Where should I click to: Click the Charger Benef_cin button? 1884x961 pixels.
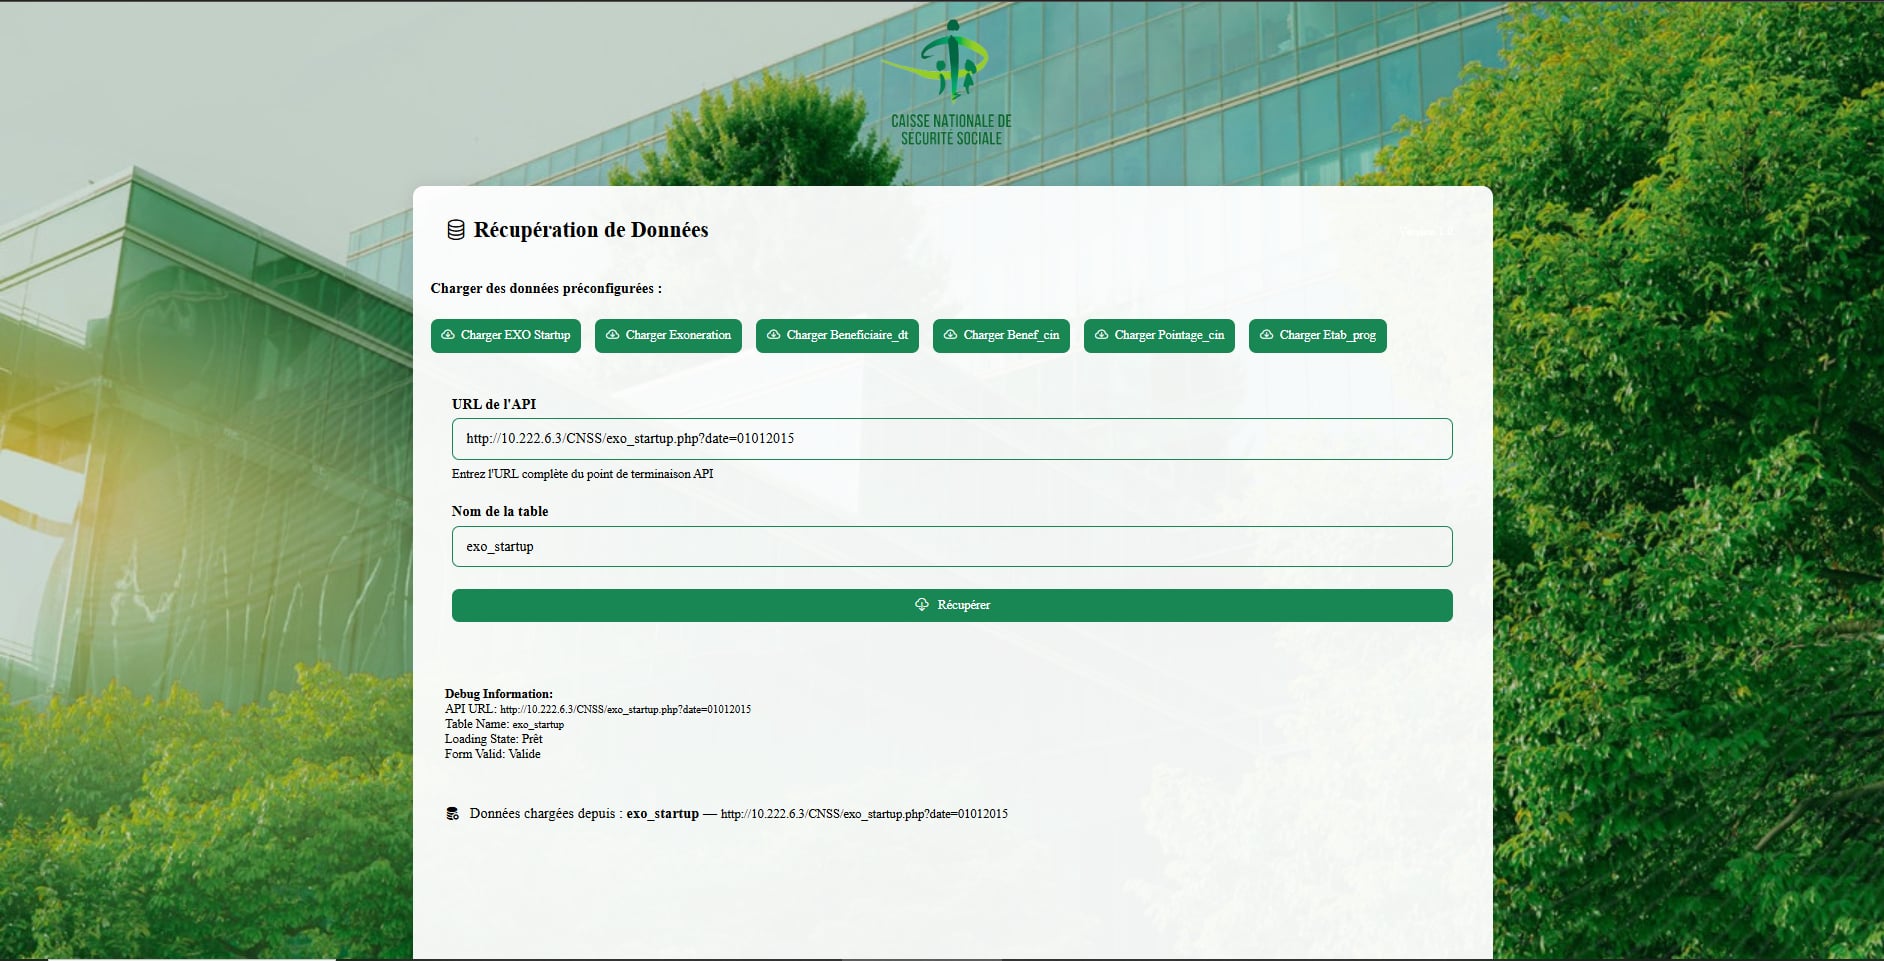(x=1001, y=336)
